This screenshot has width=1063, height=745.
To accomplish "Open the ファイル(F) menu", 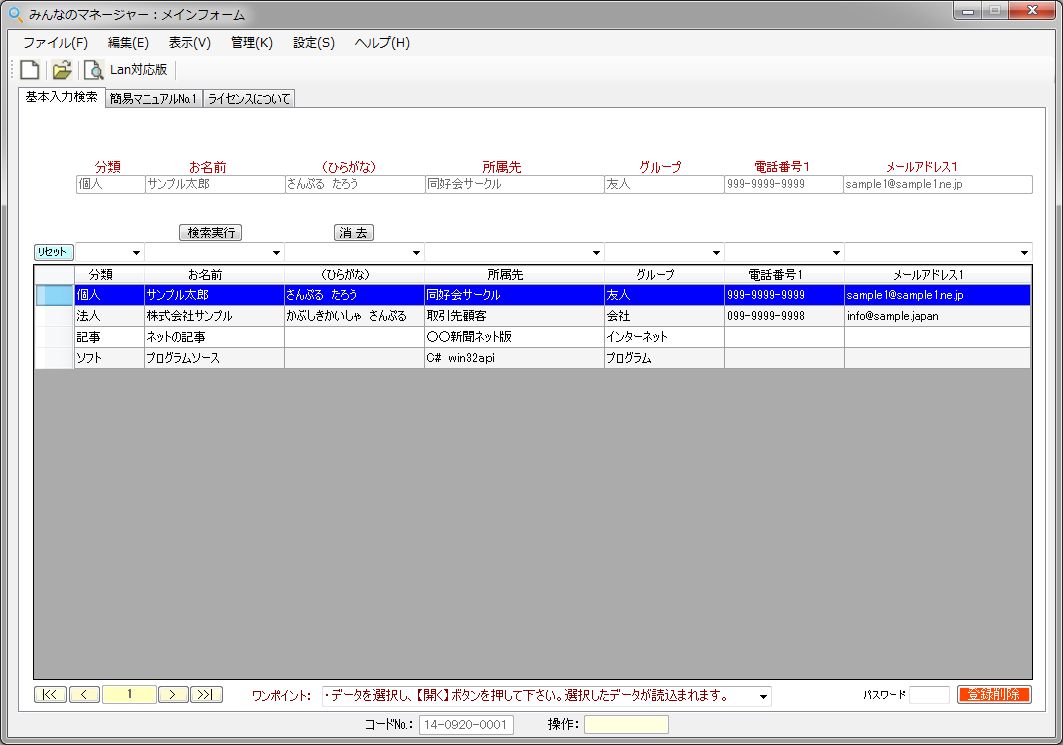I will coord(55,43).
